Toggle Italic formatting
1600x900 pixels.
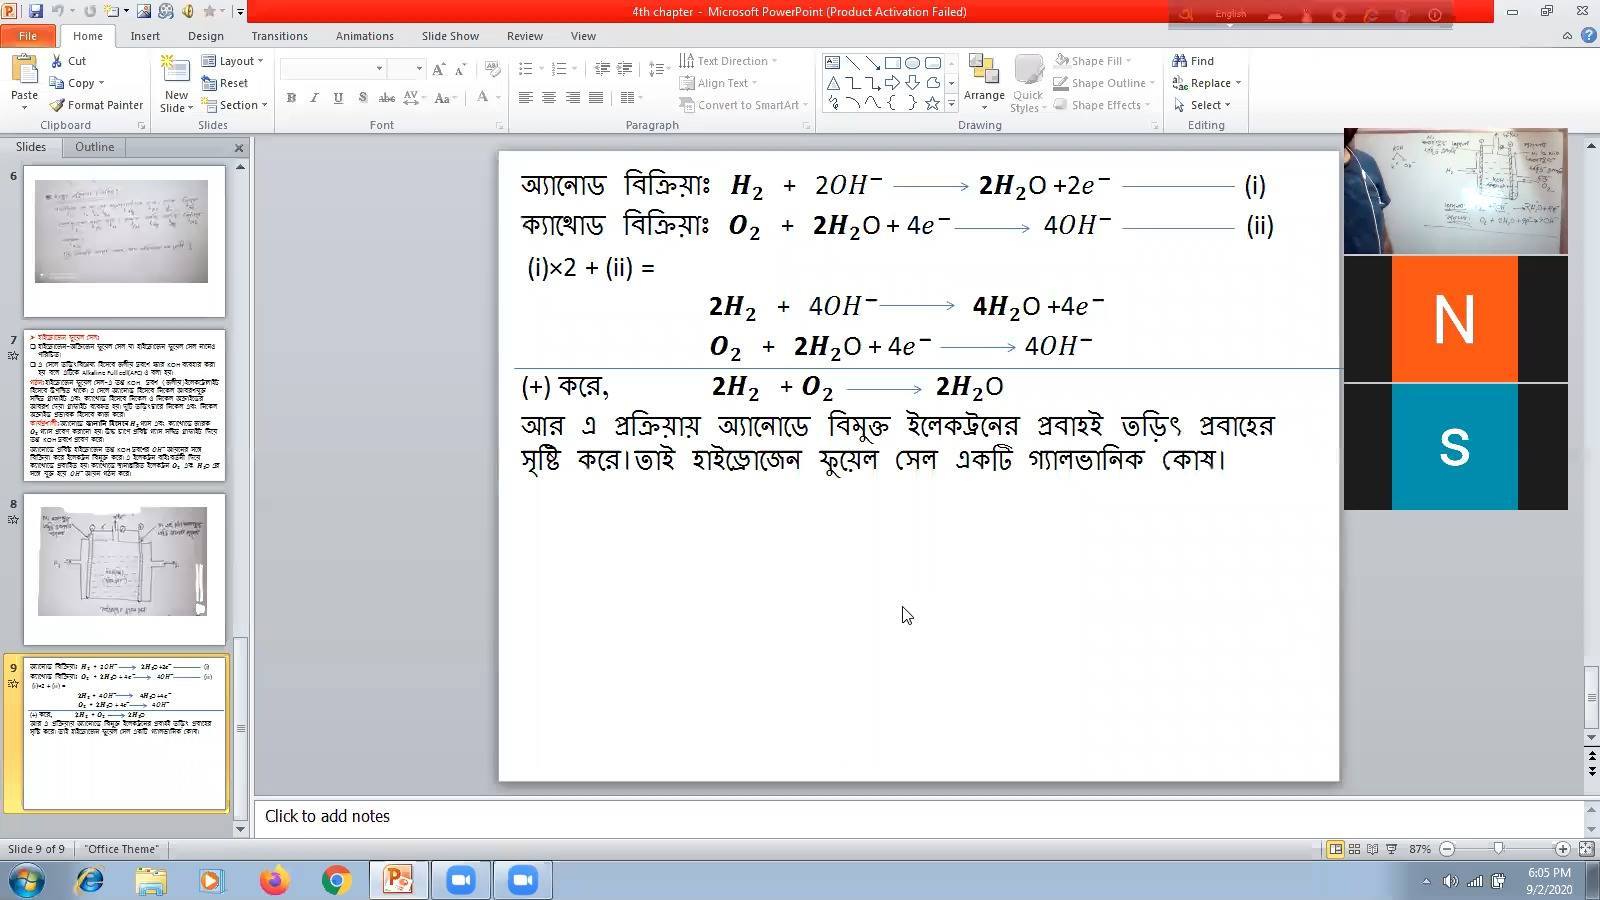click(314, 98)
